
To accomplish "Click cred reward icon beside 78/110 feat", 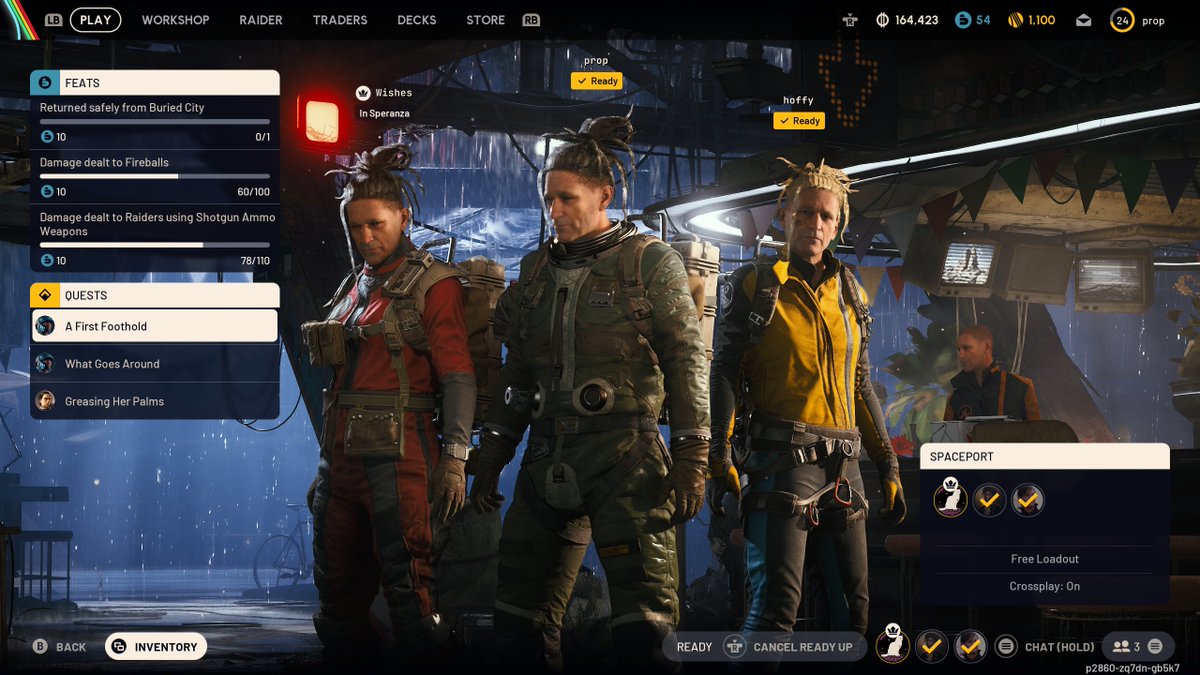I will [46, 261].
